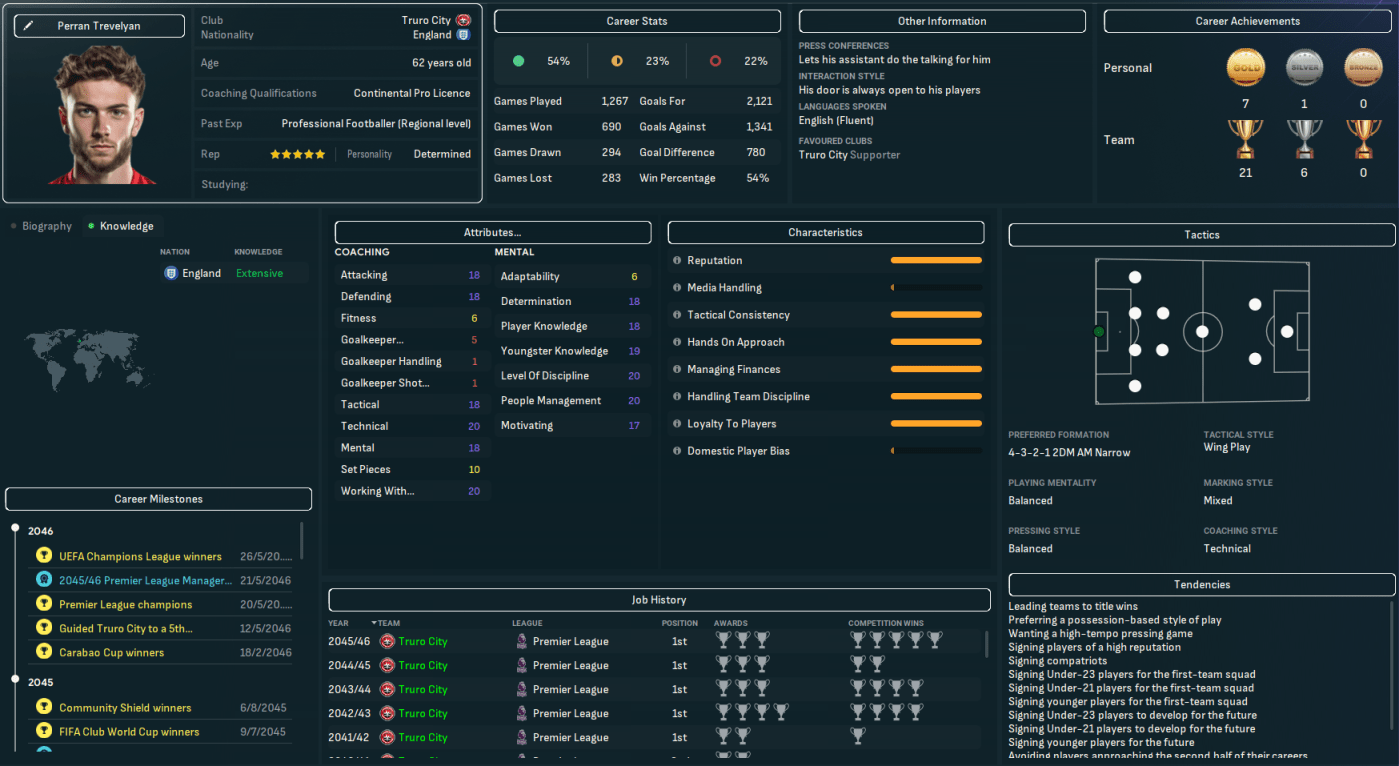The width and height of the screenshot is (1399, 766).
Task: Click the UEFA Champions League winners trophy icon
Action: pyautogui.click(x=44, y=556)
